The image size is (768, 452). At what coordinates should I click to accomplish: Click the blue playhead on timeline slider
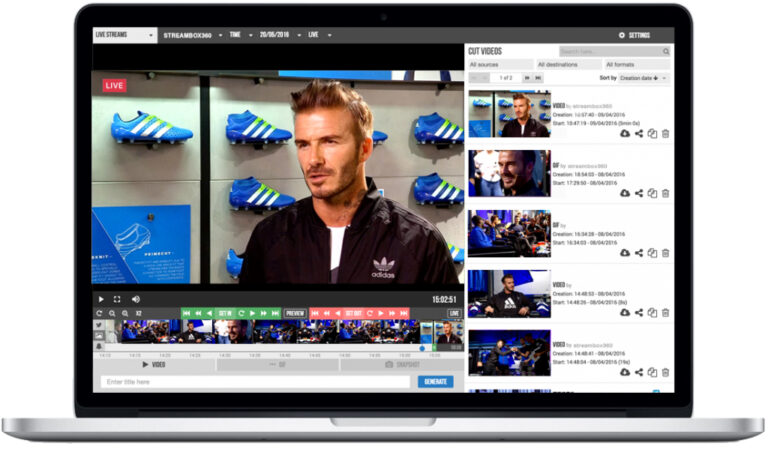[x=422, y=348]
